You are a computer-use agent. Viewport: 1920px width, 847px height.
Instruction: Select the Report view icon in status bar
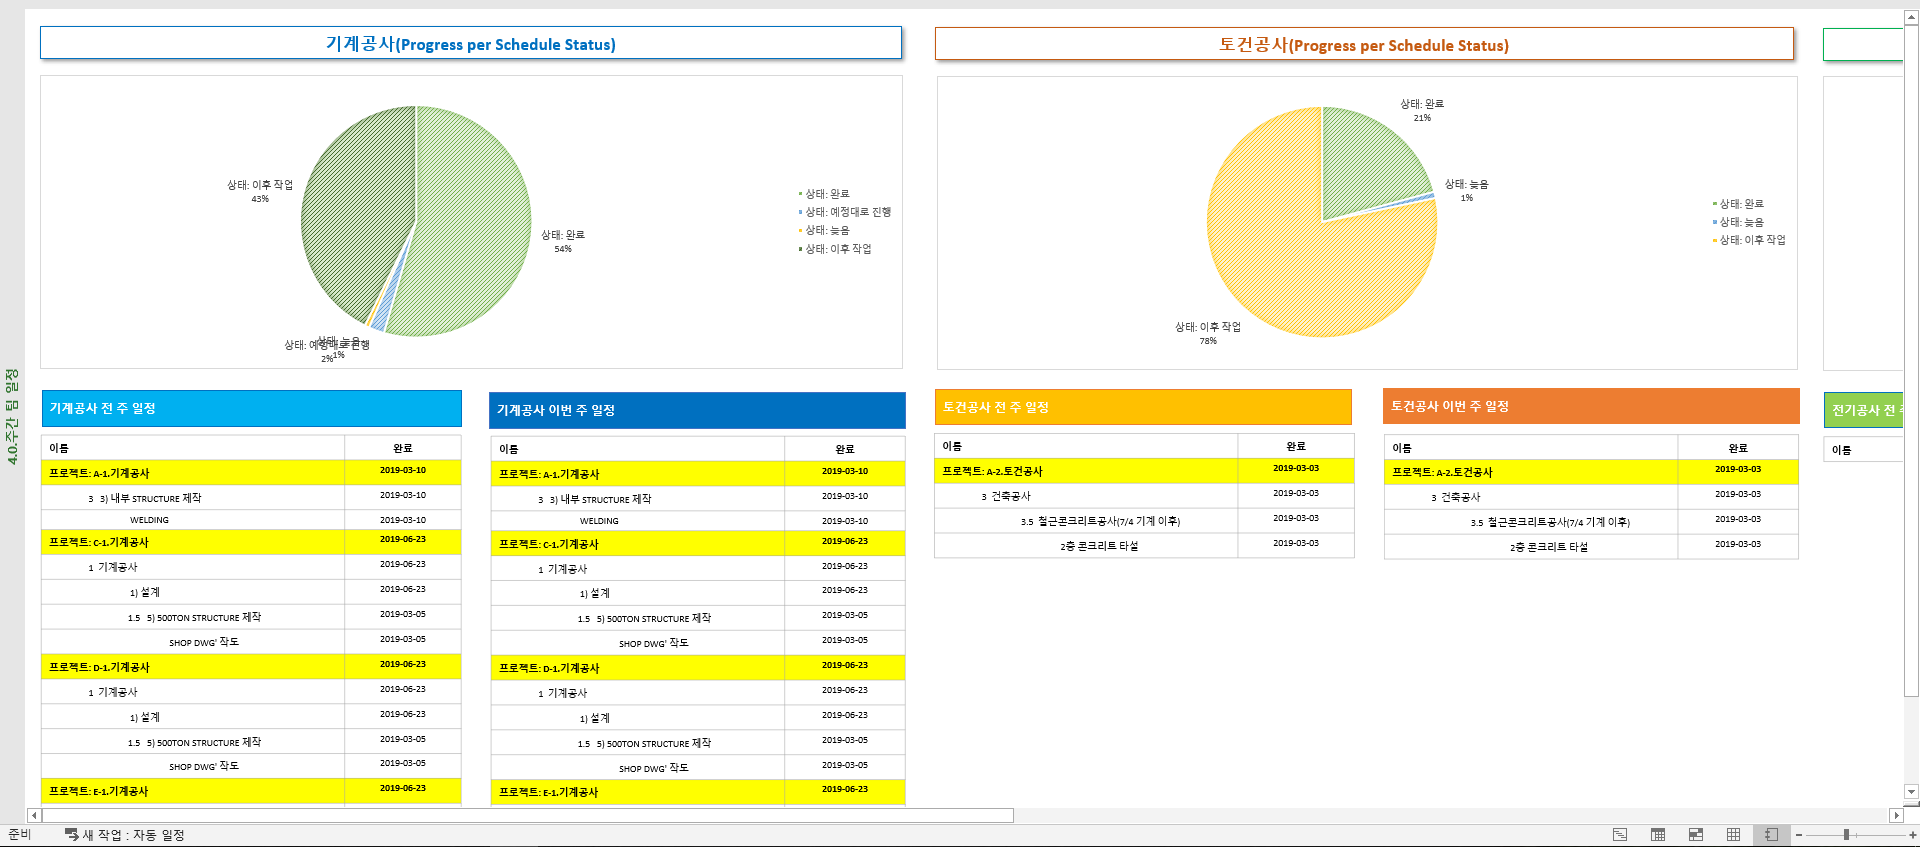[x=1771, y=834]
